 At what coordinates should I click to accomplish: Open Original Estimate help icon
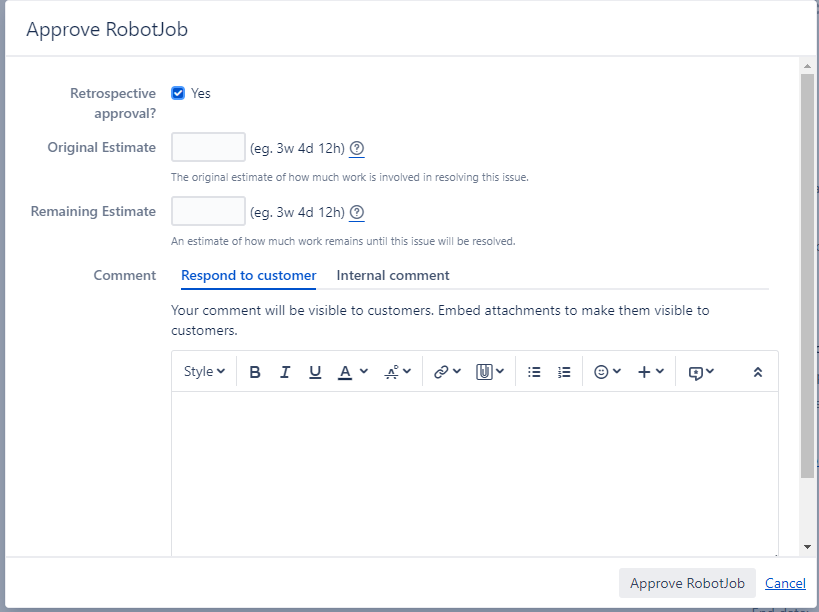coord(357,148)
